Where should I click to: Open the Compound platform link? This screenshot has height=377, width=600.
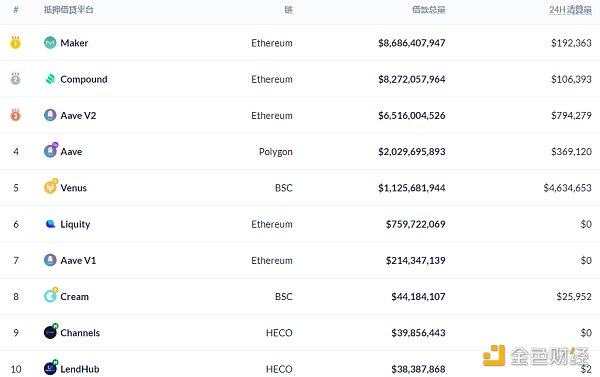click(84, 79)
